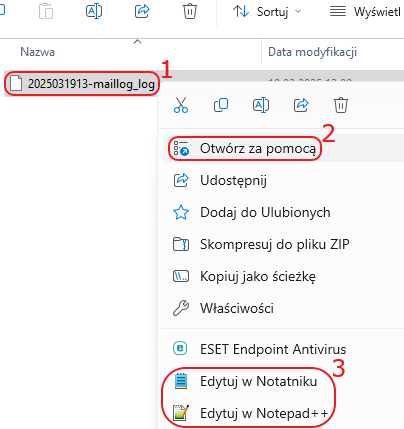
Task: Click the Copy icon in context menu
Action: [221, 105]
